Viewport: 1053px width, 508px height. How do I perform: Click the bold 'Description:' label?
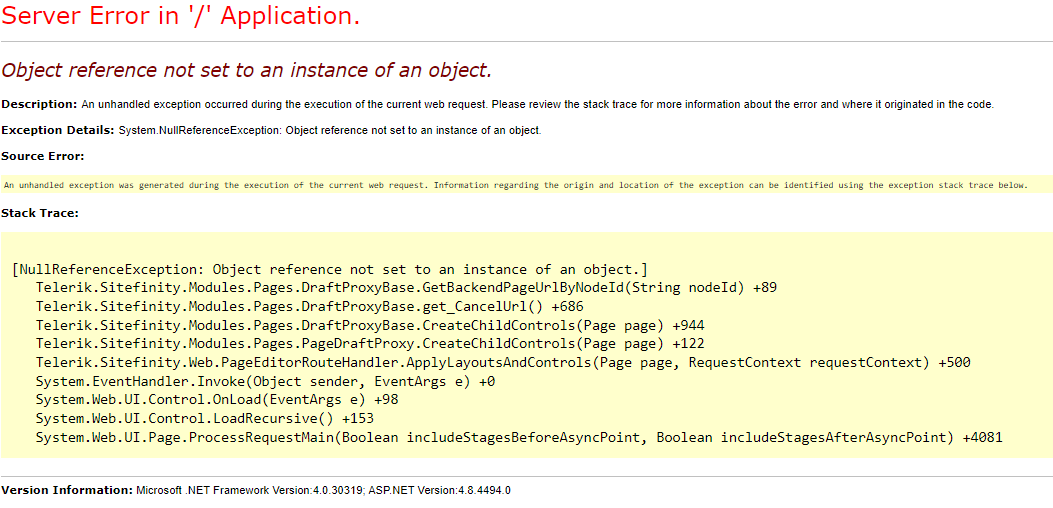pyautogui.click(x=39, y=104)
